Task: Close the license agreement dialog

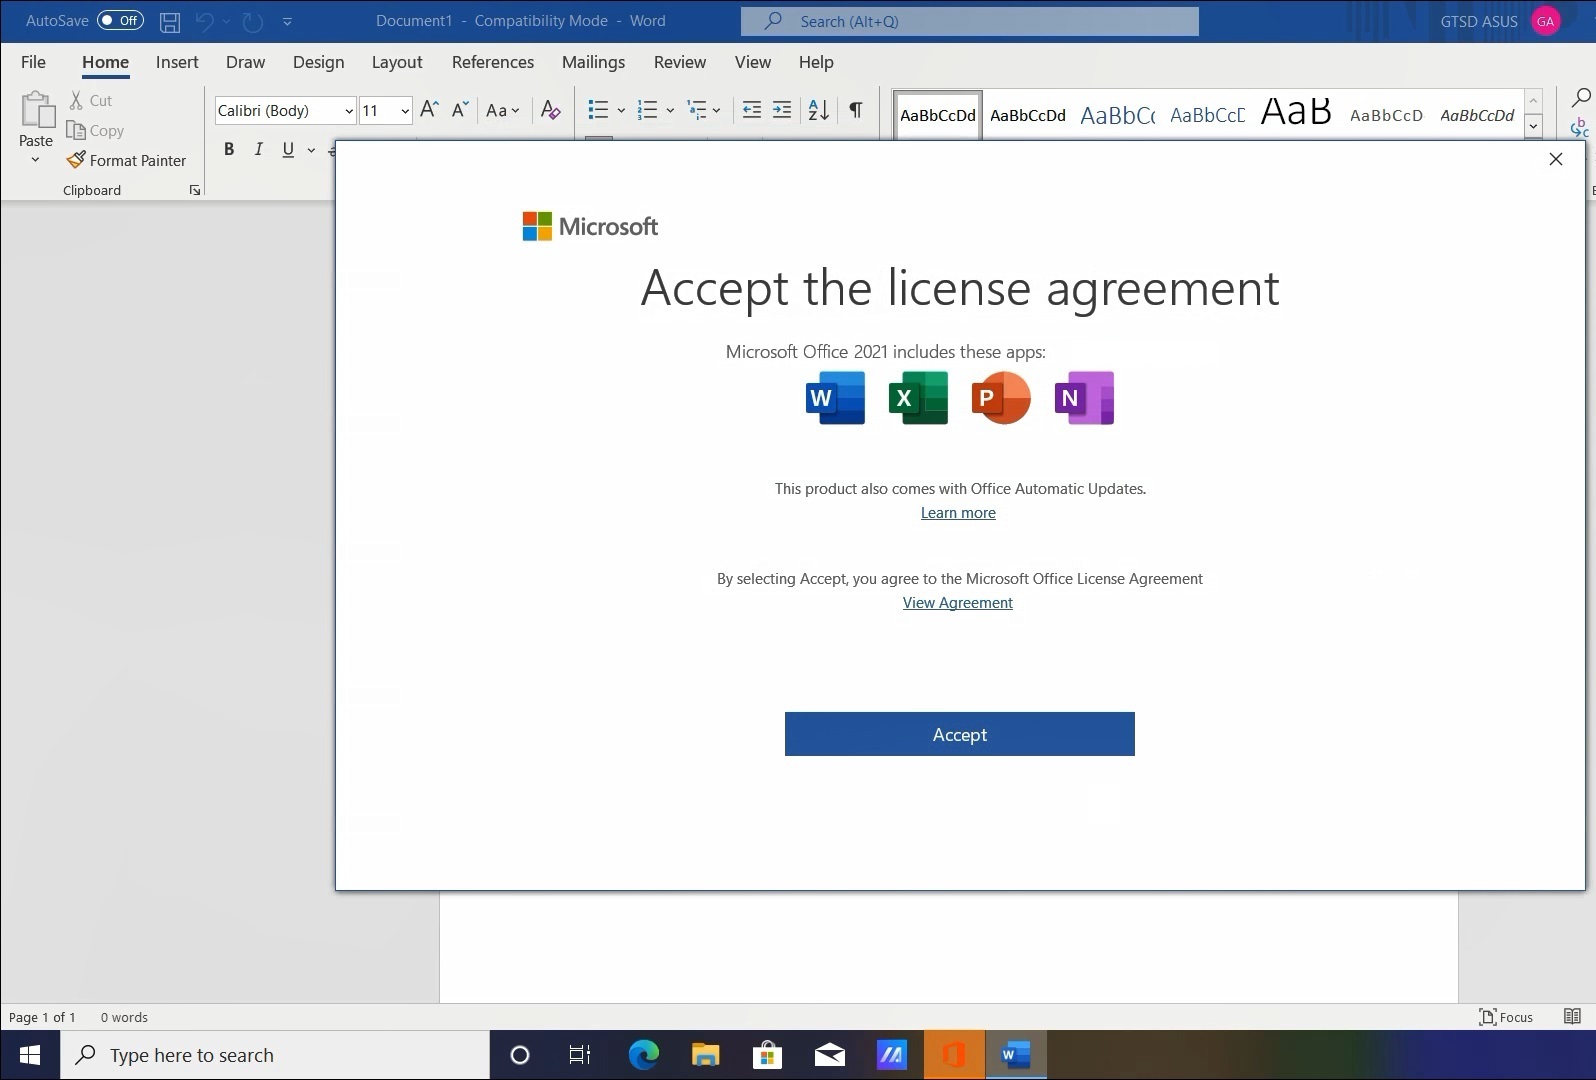Action: (1556, 159)
